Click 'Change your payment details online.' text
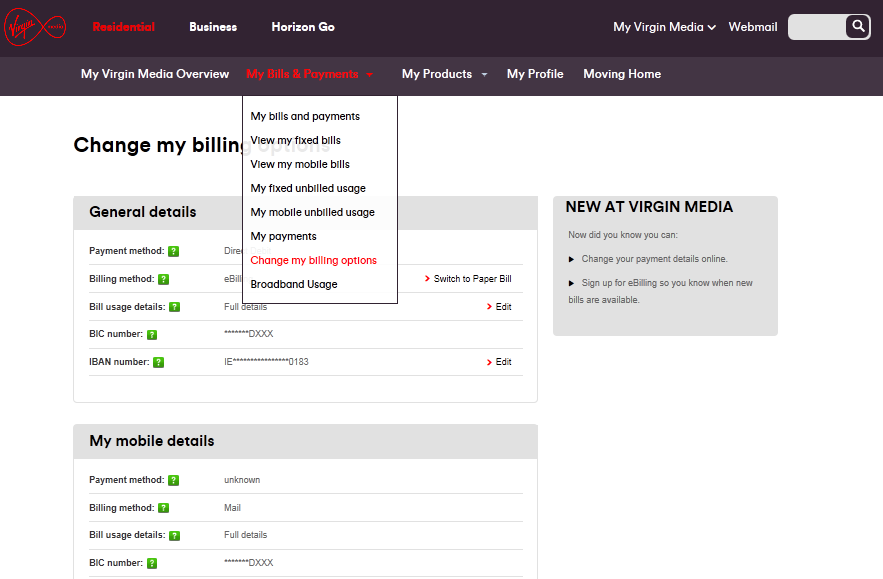Viewport: 883px width, 579px height. tap(654, 259)
